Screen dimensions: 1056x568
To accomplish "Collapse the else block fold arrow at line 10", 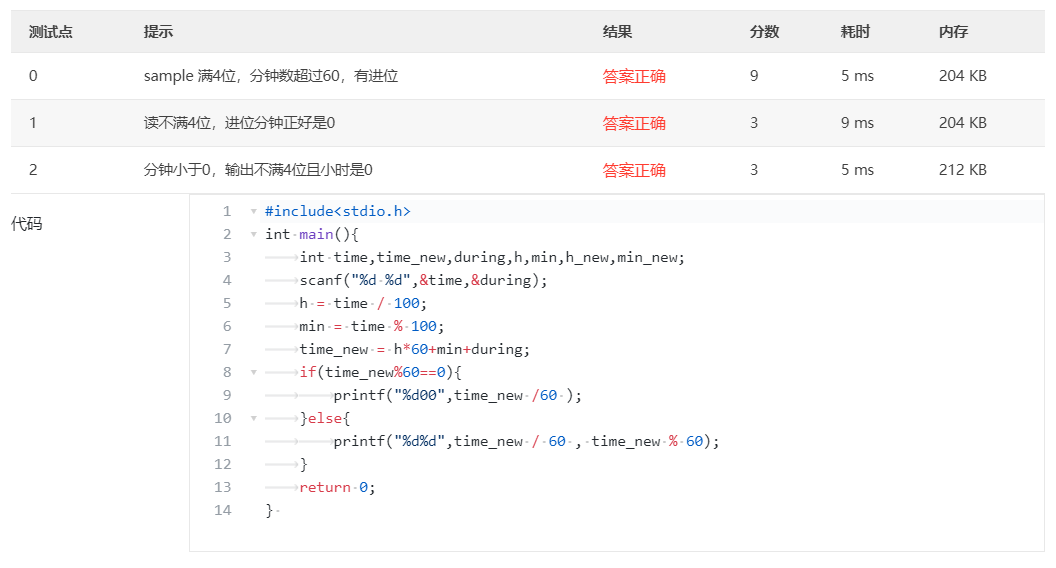I will click(254, 418).
